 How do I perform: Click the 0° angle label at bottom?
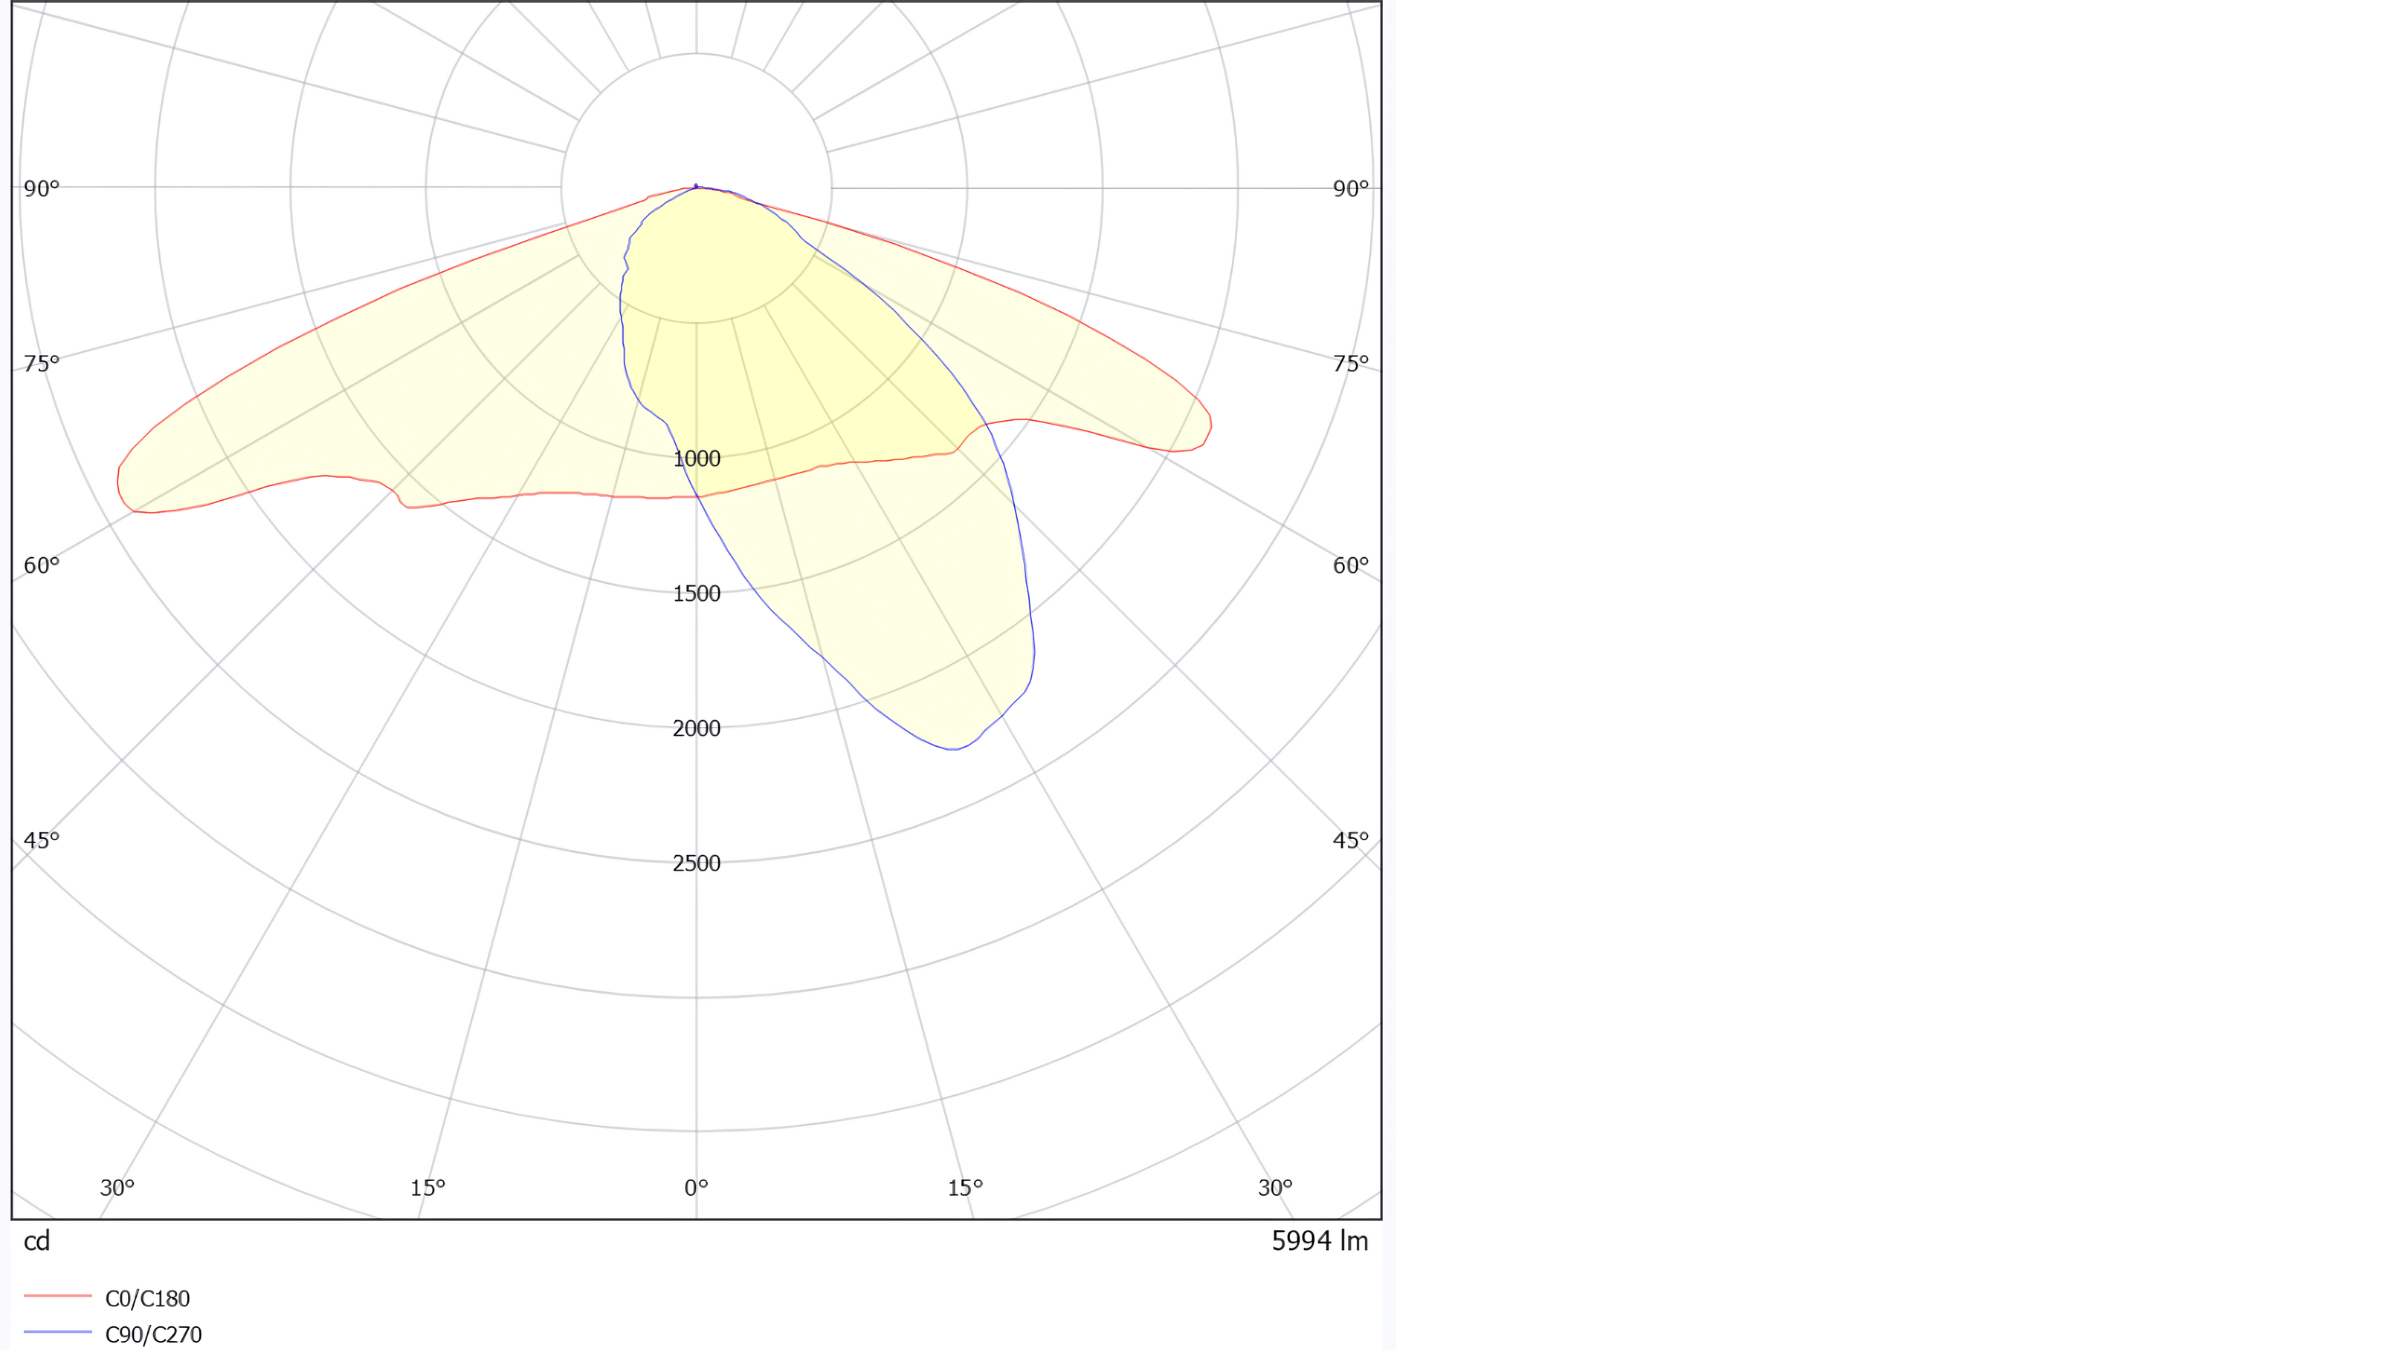[696, 1188]
